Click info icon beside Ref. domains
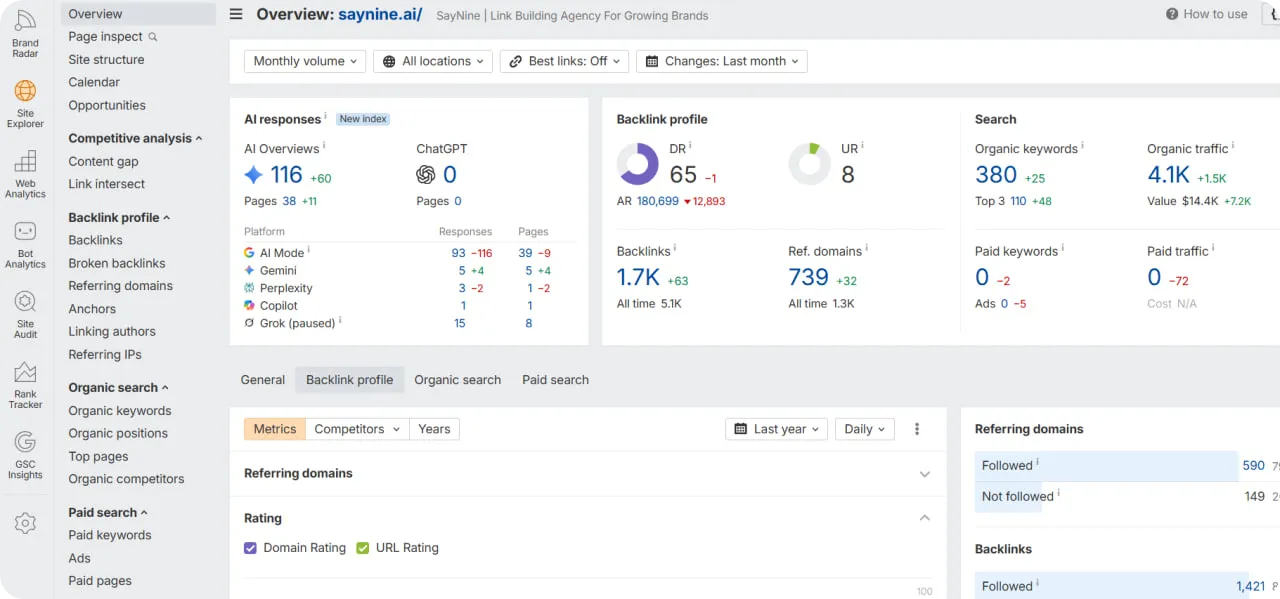The width and height of the screenshot is (1280, 599). 867,249
